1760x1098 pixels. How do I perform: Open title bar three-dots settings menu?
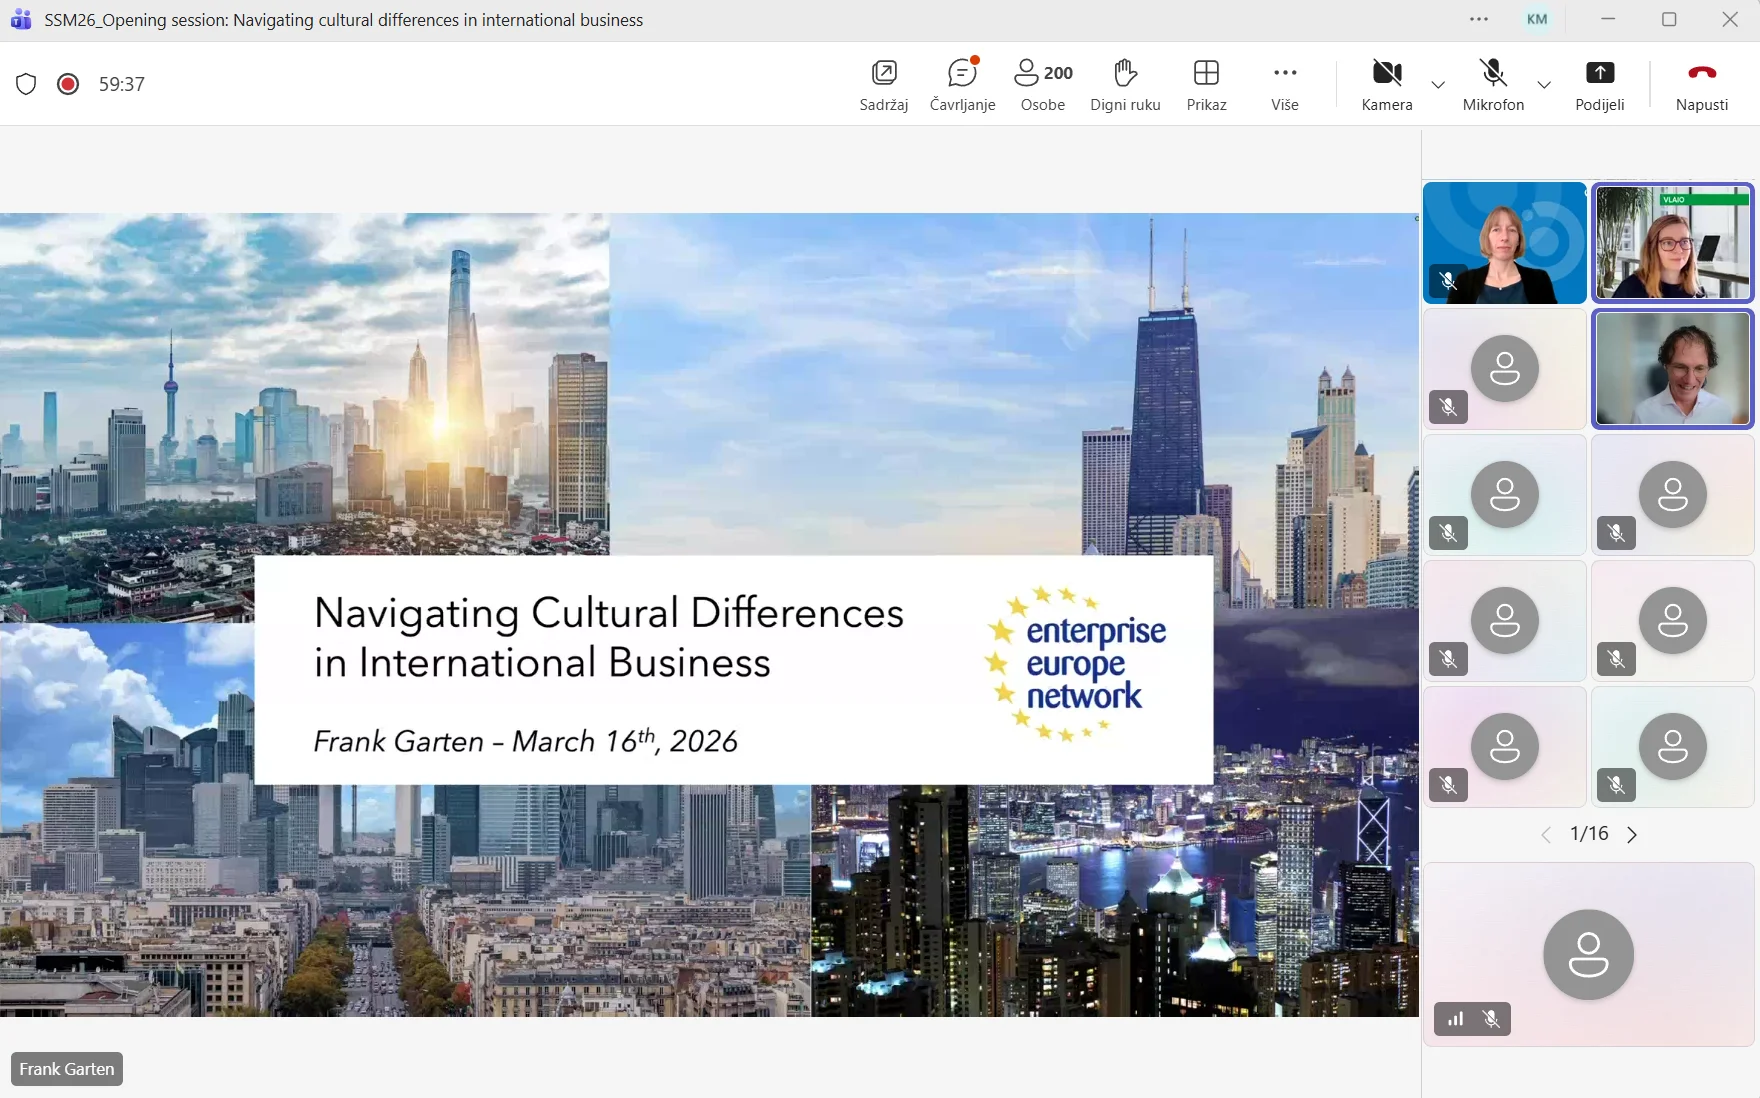coord(1479,20)
